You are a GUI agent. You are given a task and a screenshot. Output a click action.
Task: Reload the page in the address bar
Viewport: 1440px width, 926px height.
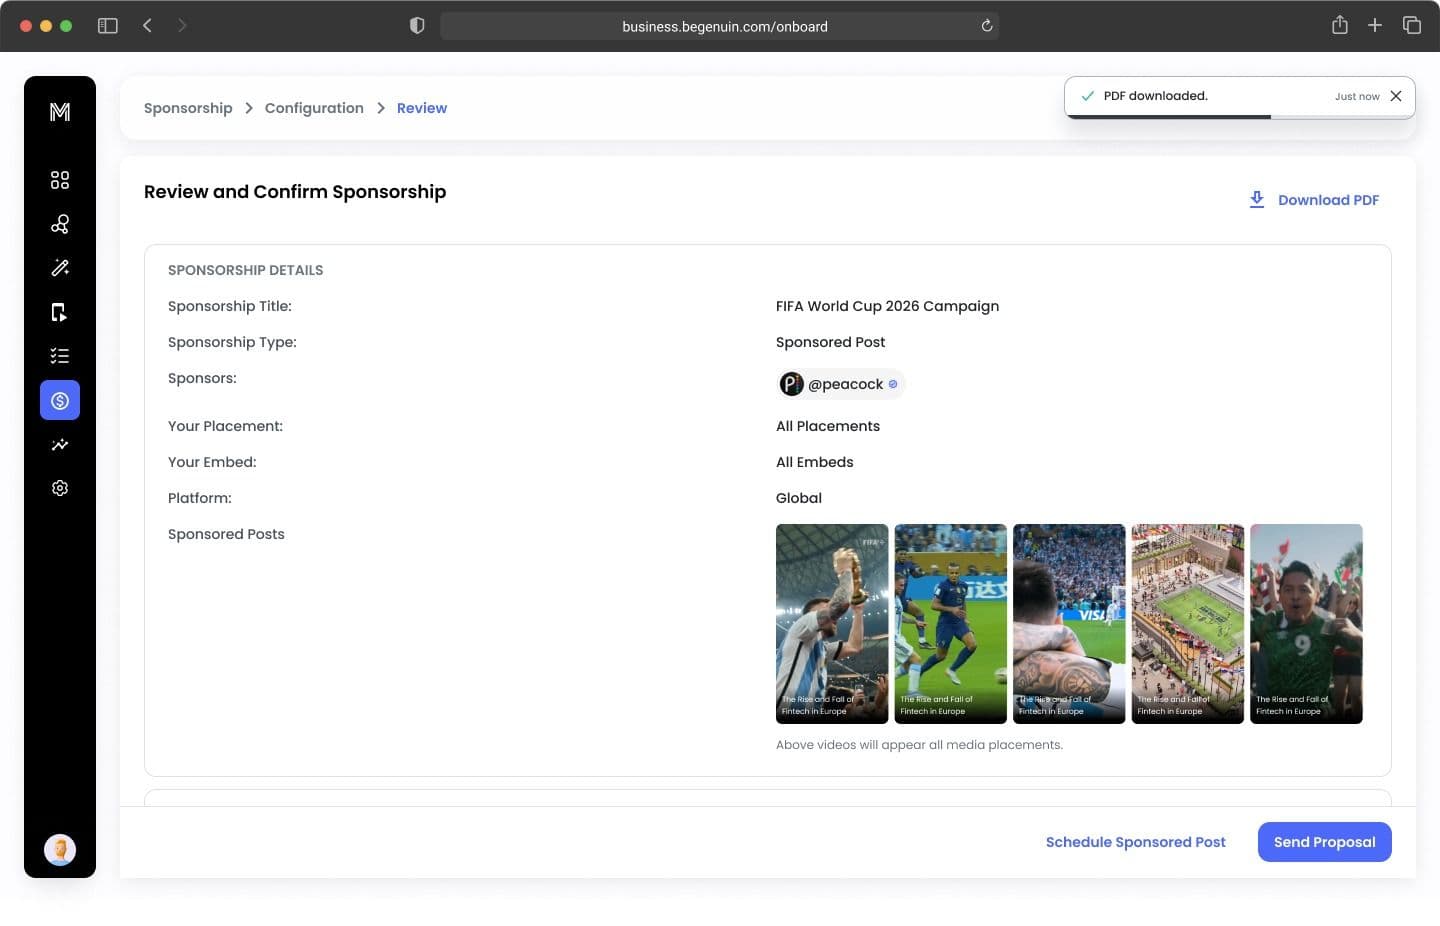point(987,26)
